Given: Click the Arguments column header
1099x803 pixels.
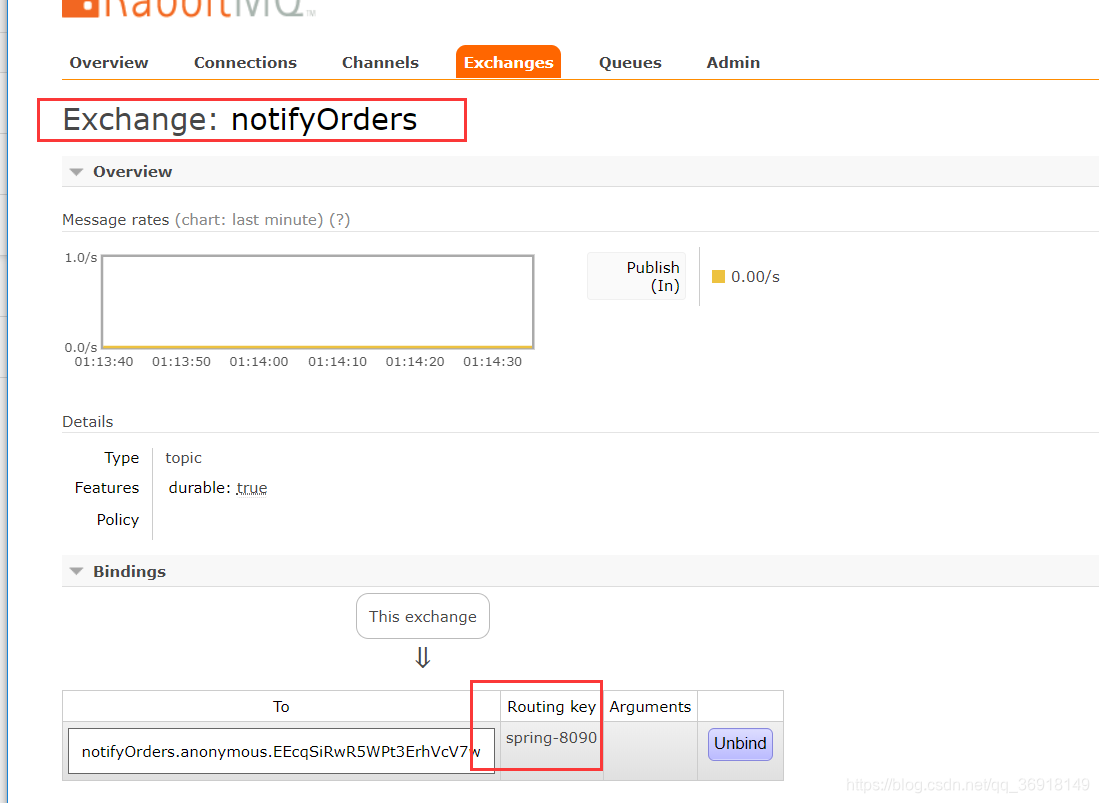Looking at the screenshot, I should tap(650, 706).
